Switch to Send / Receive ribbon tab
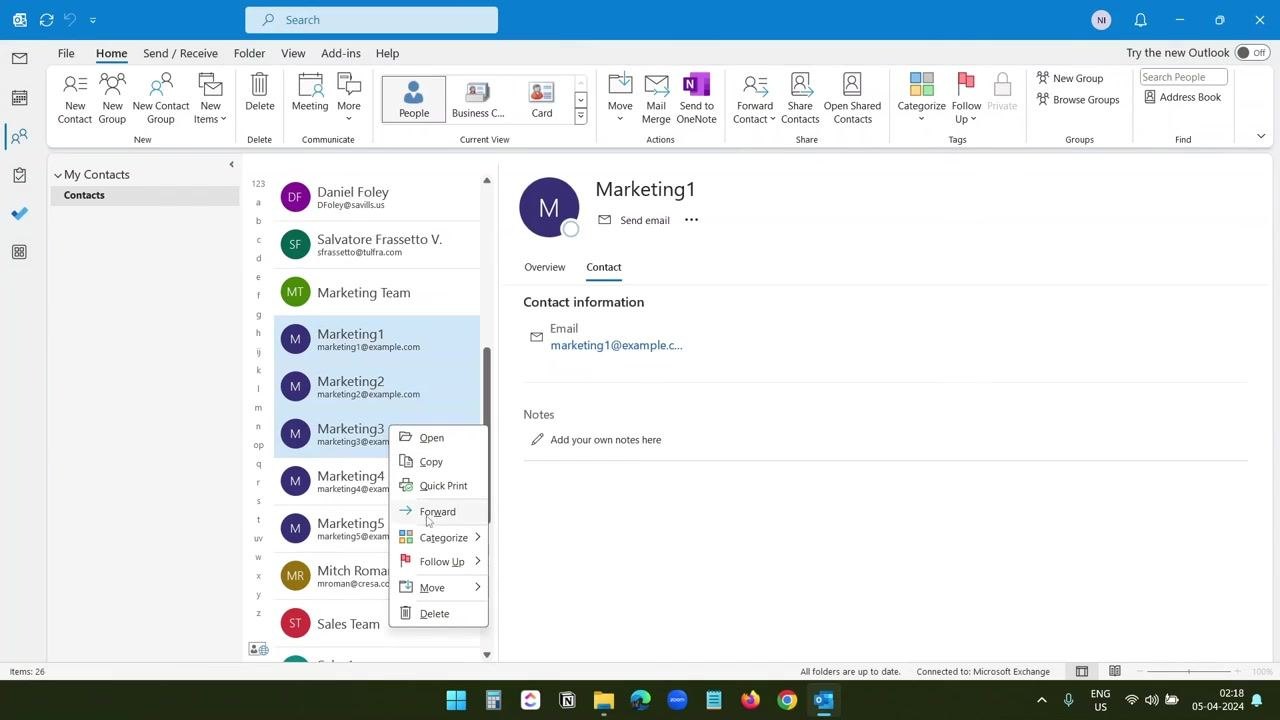The image size is (1280, 720). (x=180, y=53)
